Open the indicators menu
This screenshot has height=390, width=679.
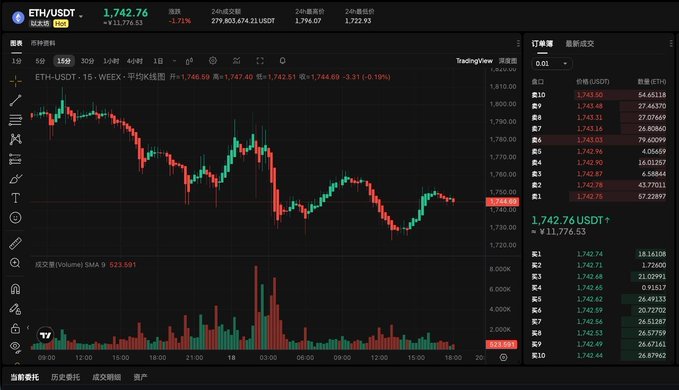[x=236, y=61]
